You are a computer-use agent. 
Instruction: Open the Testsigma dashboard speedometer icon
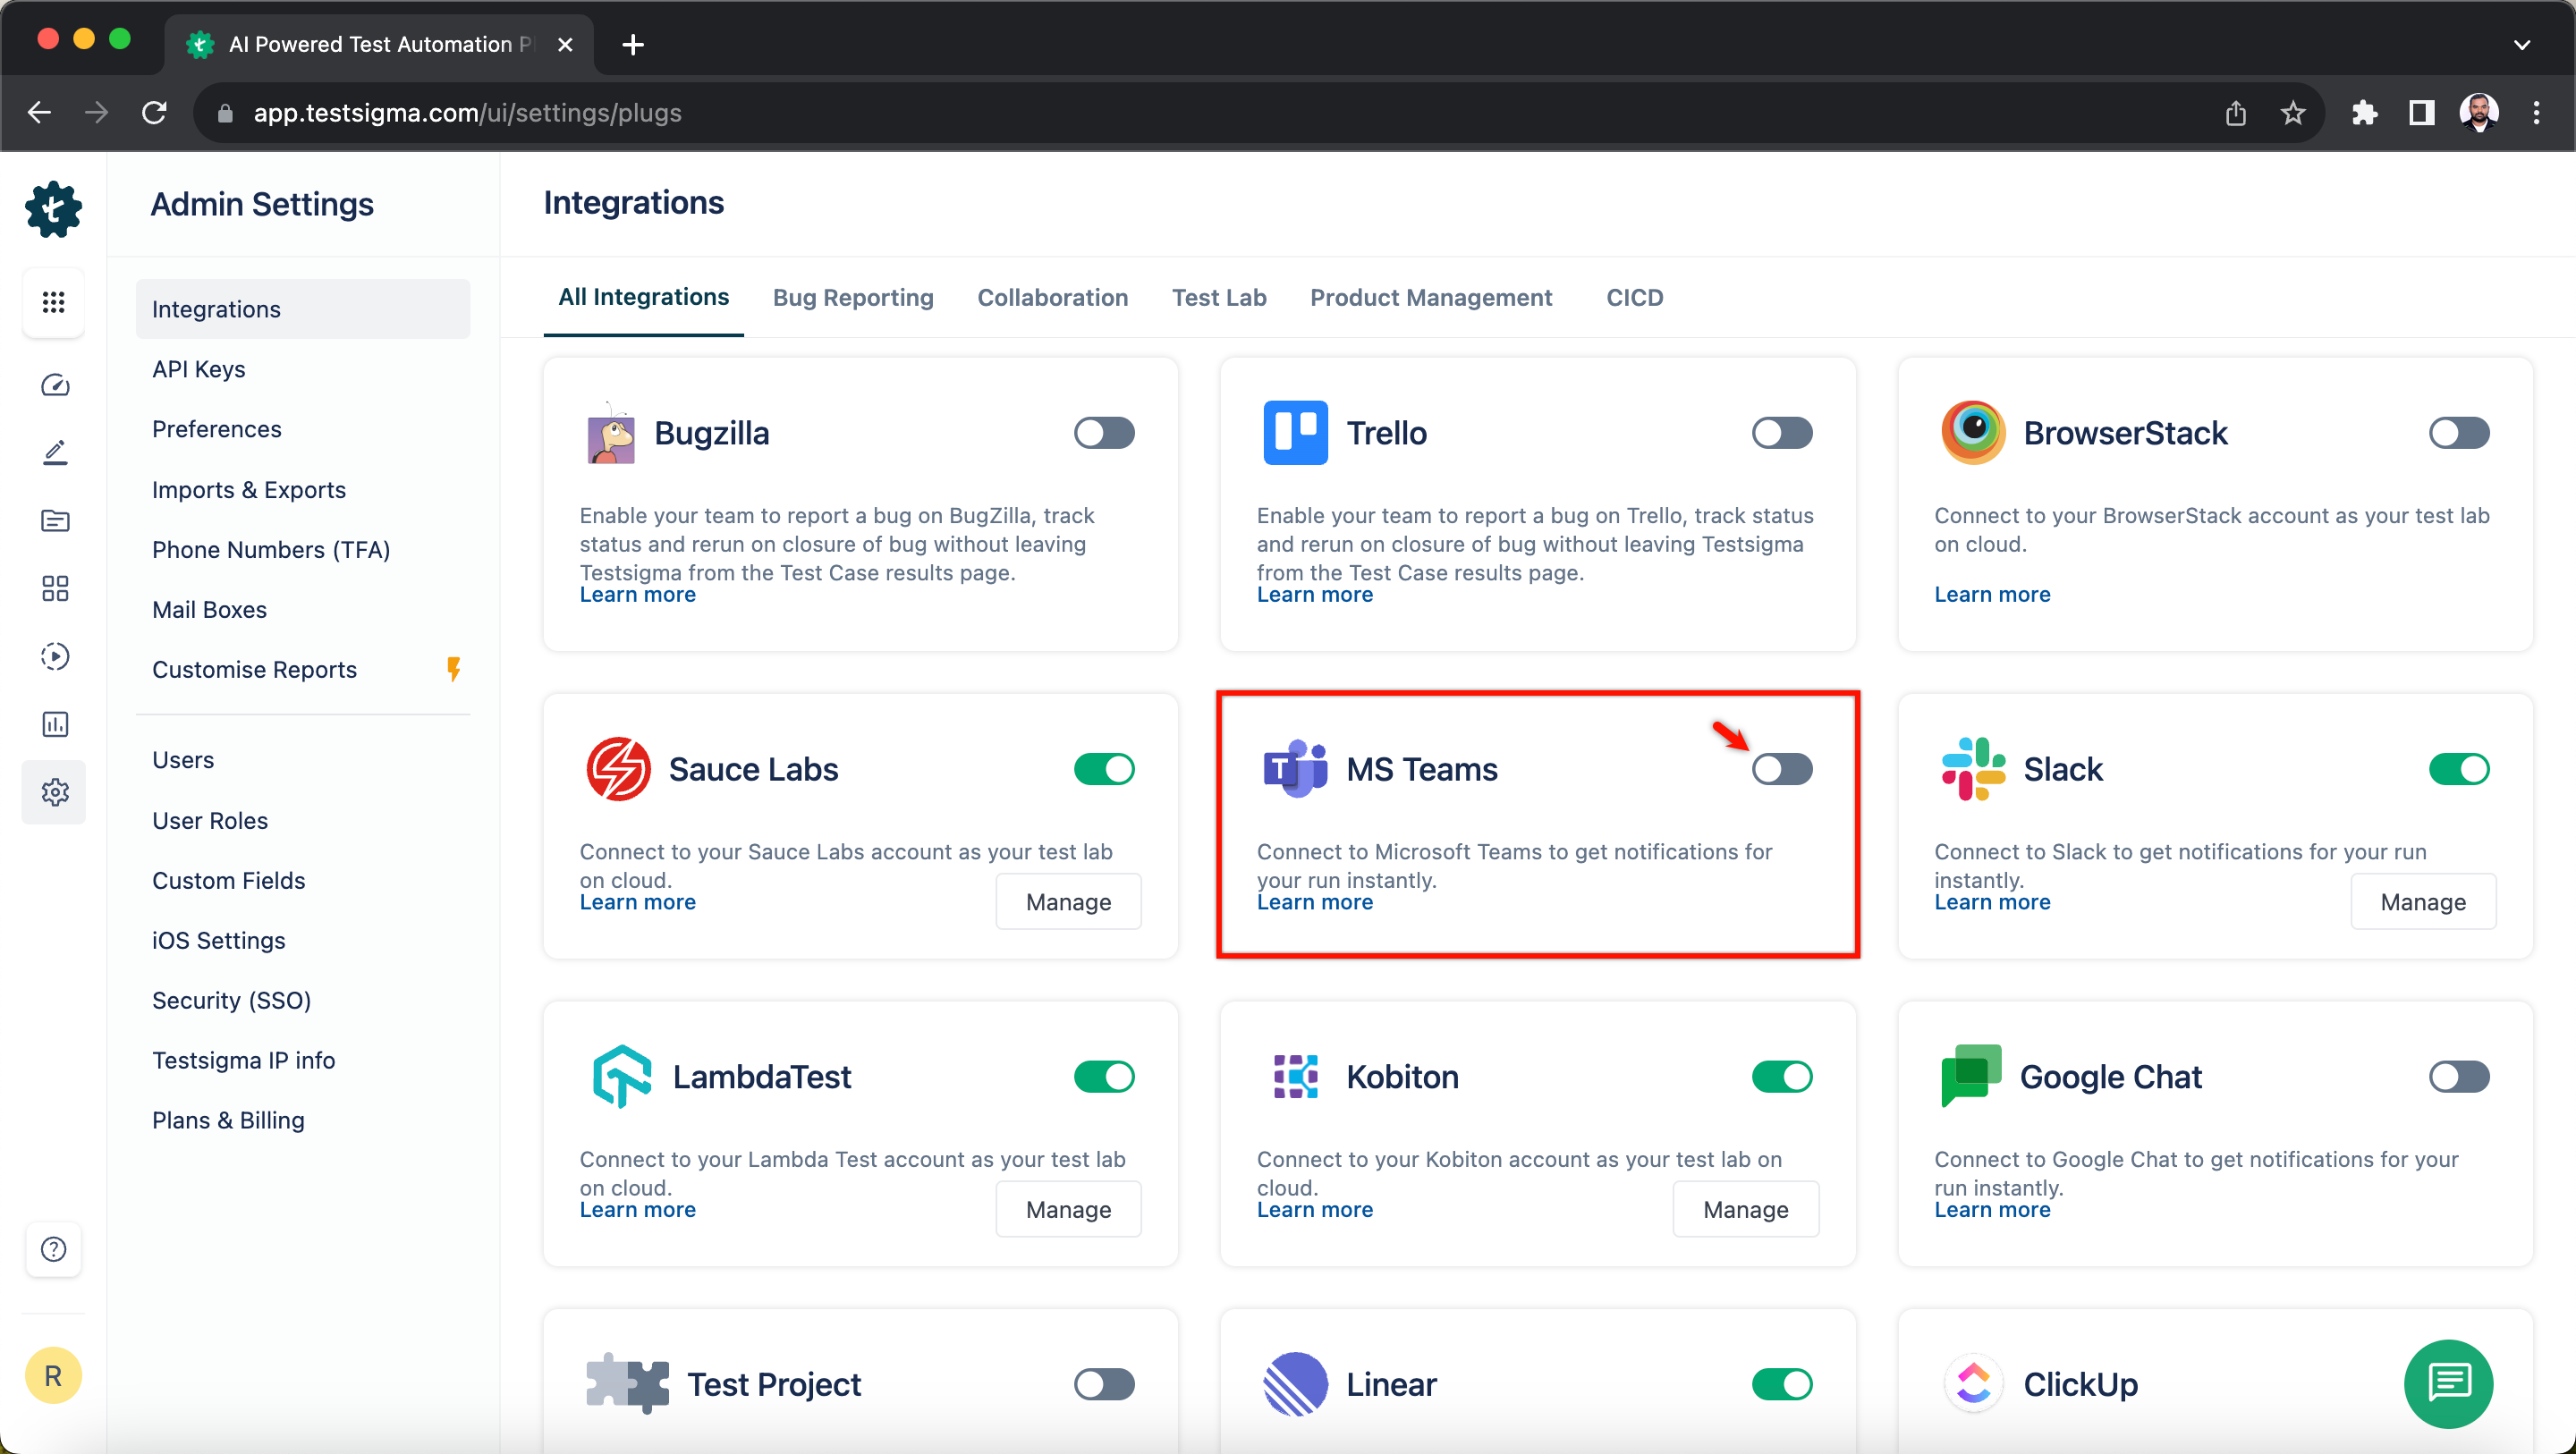point(54,385)
